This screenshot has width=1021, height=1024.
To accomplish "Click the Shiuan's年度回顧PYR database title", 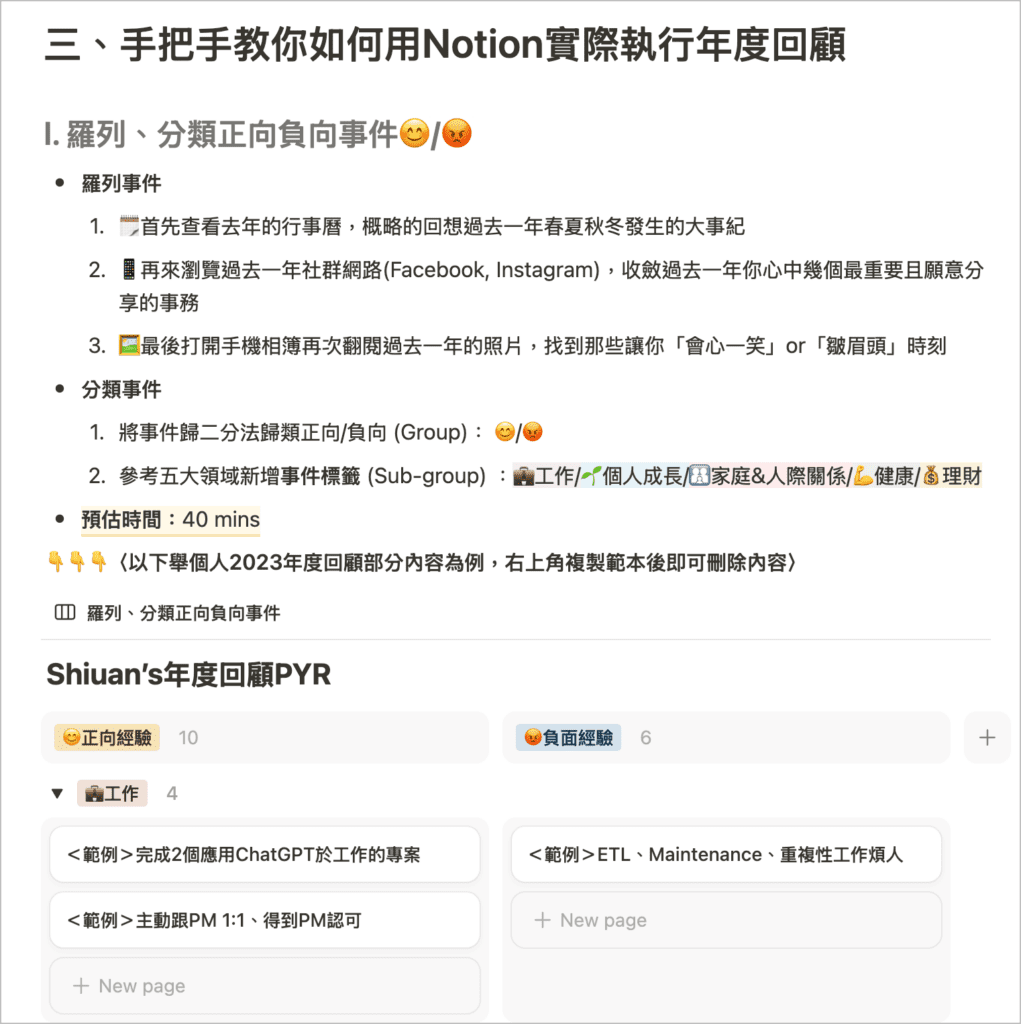I will tap(188, 675).
